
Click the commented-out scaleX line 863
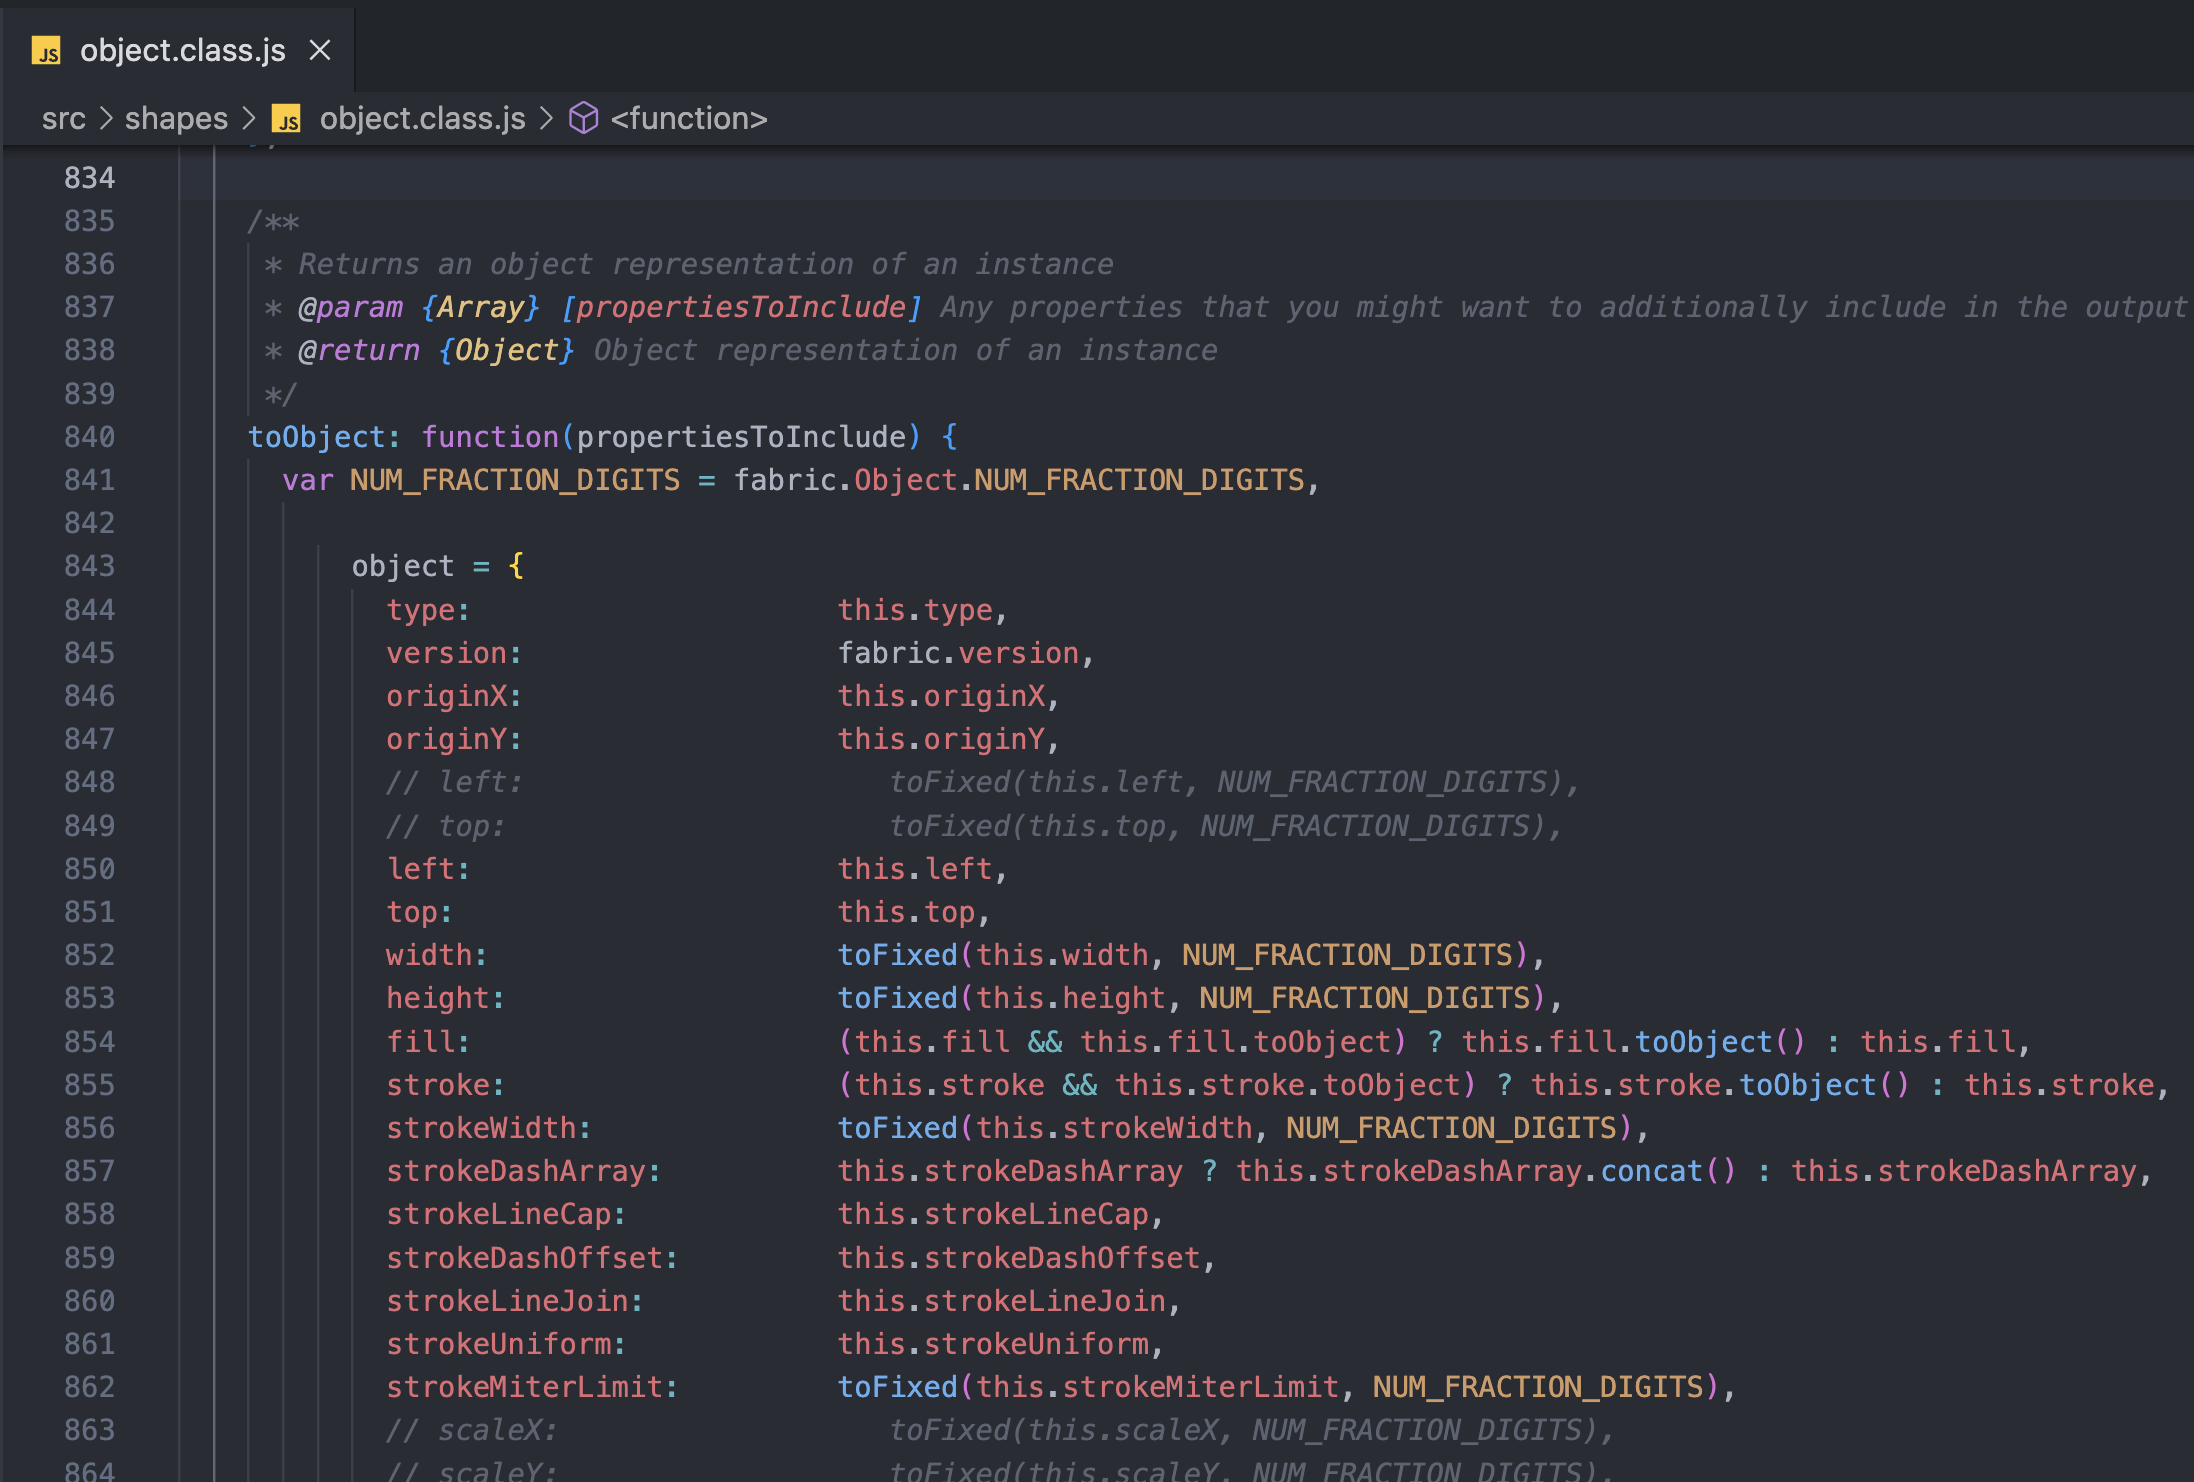click(470, 1429)
